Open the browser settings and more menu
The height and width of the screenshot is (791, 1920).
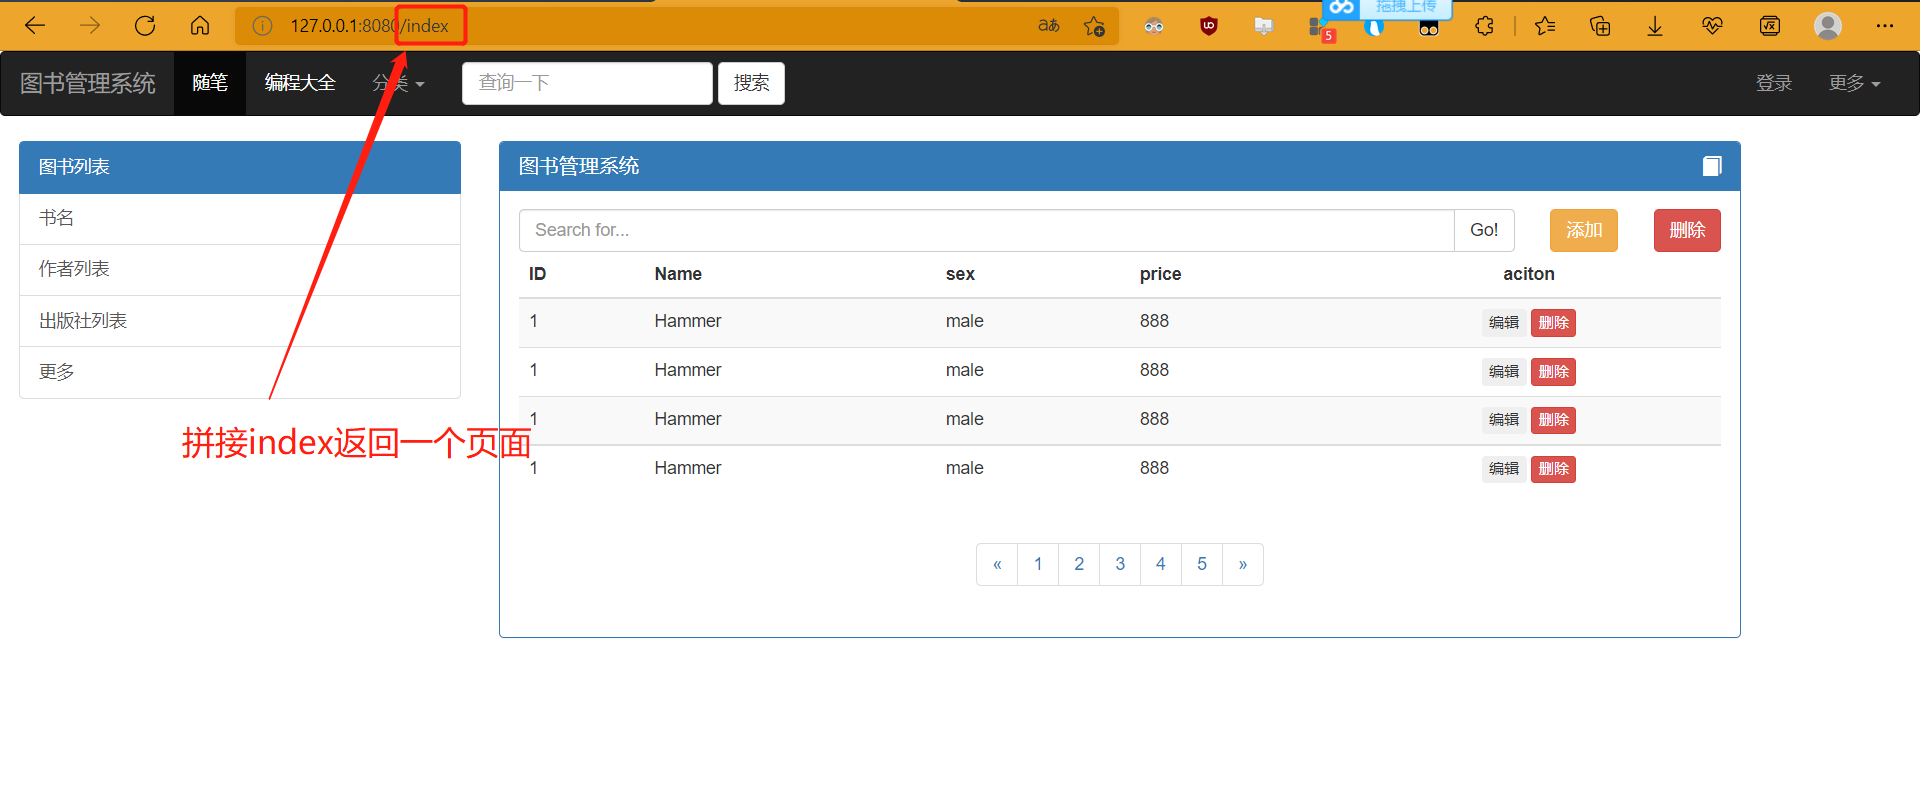pyautogui.click(x=1885, y=26)
